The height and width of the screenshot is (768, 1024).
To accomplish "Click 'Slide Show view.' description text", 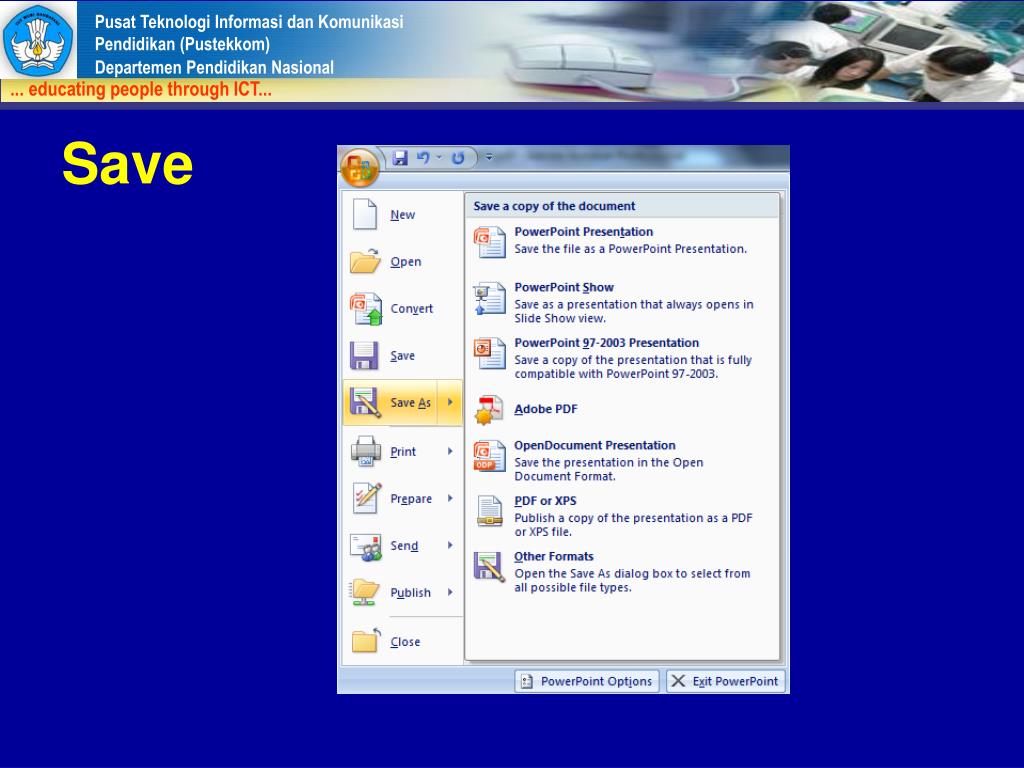I will (560, 318).
